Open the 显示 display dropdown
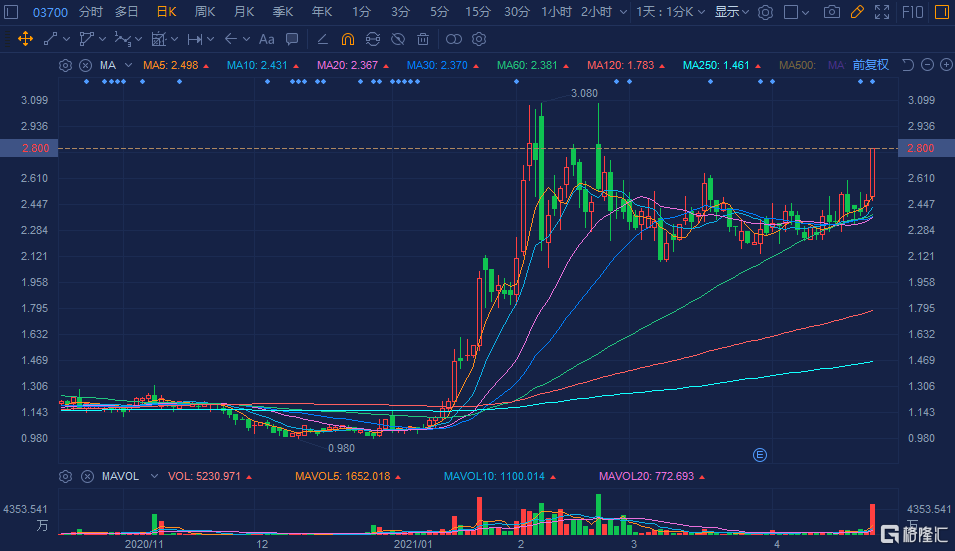 [x=731, y=12]
